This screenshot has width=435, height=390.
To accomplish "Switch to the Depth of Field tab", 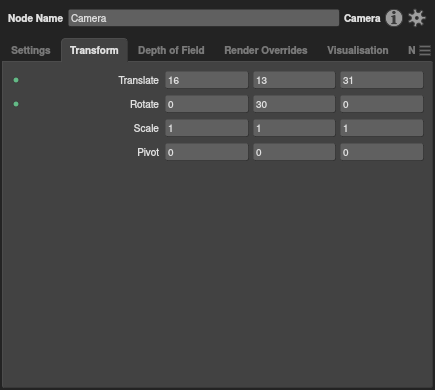I will [171, 50].
